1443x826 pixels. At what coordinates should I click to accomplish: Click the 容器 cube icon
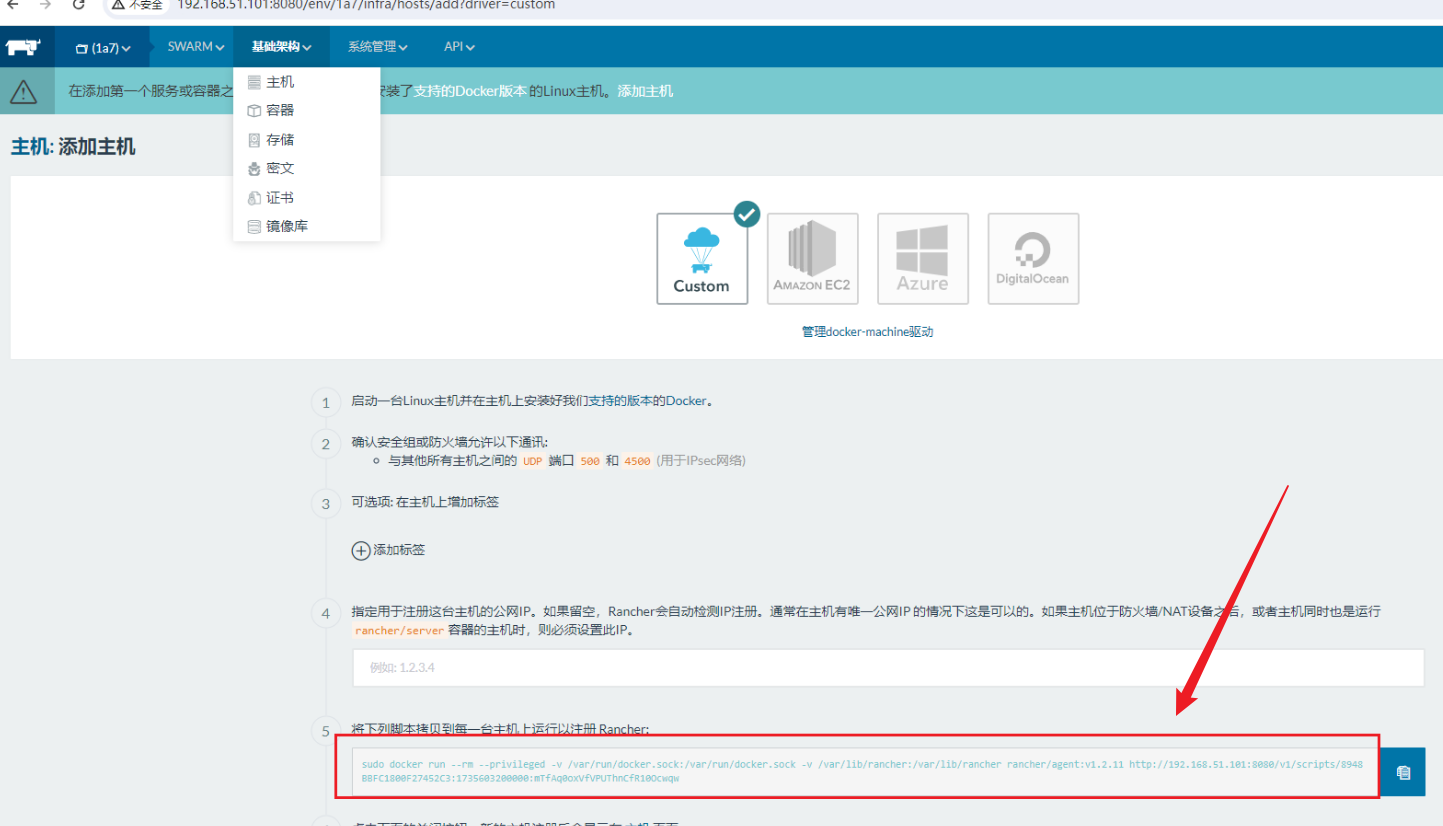click(254, 111)
